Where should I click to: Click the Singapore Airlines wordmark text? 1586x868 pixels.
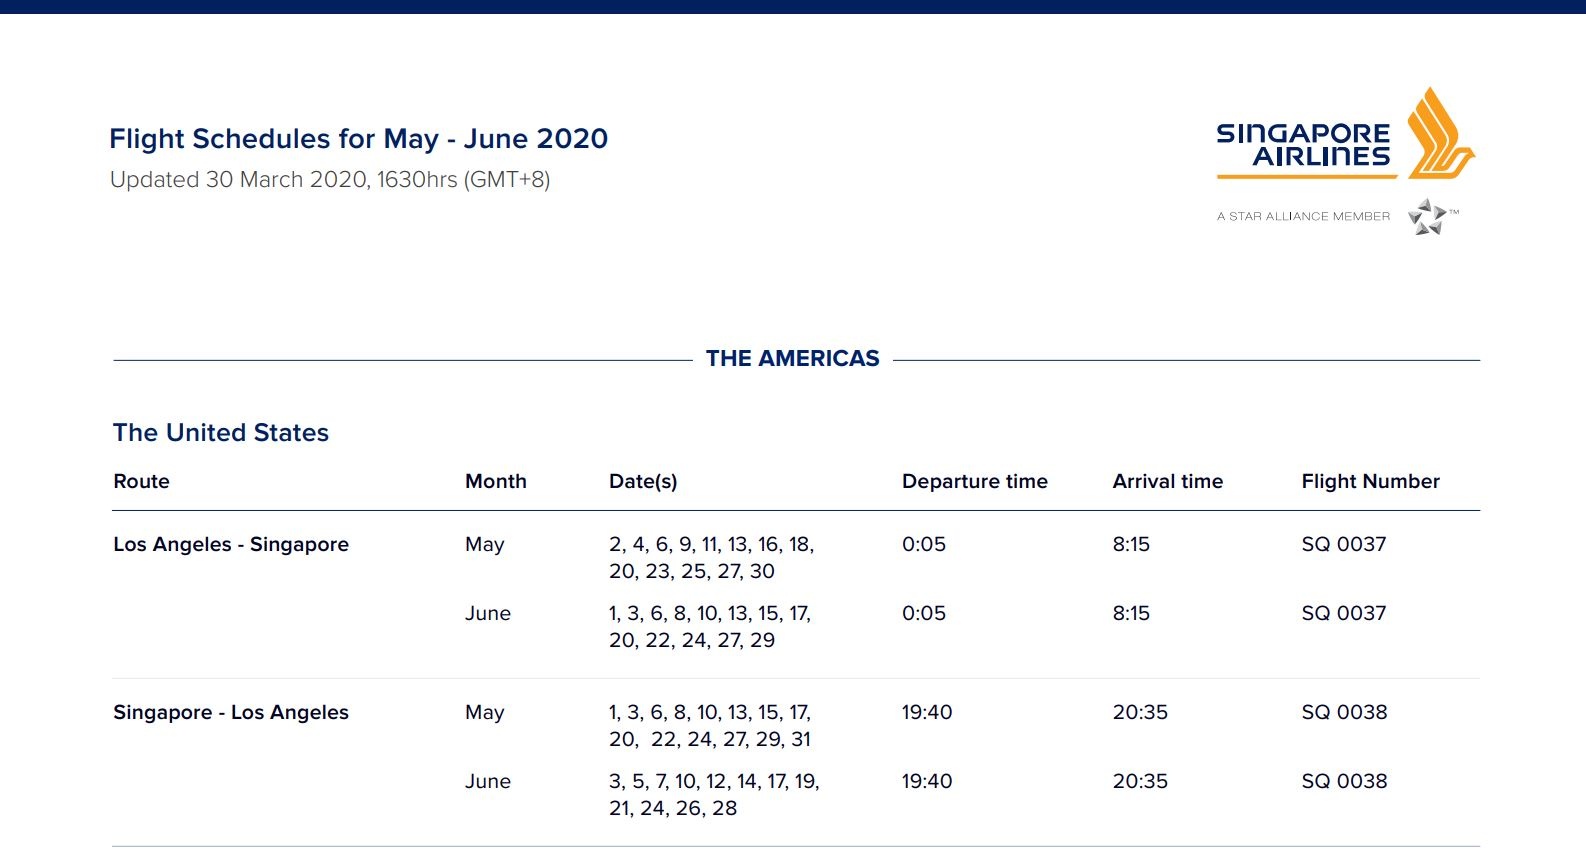(x=1303, y=145)
